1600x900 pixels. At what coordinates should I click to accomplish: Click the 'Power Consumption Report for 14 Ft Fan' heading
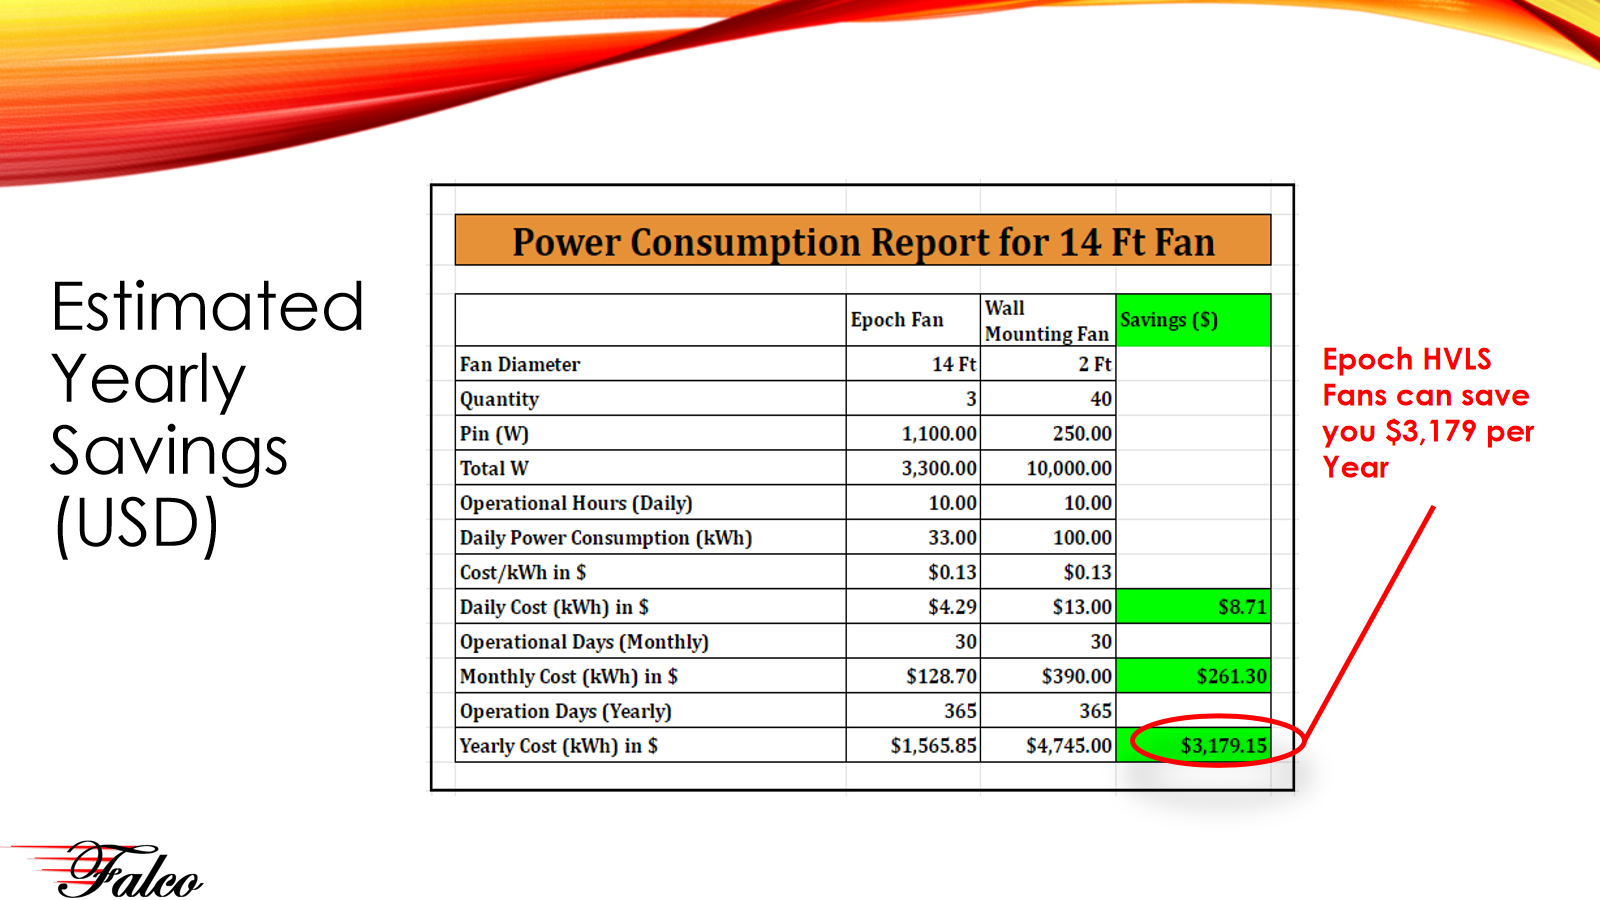[x=863, y=241]
